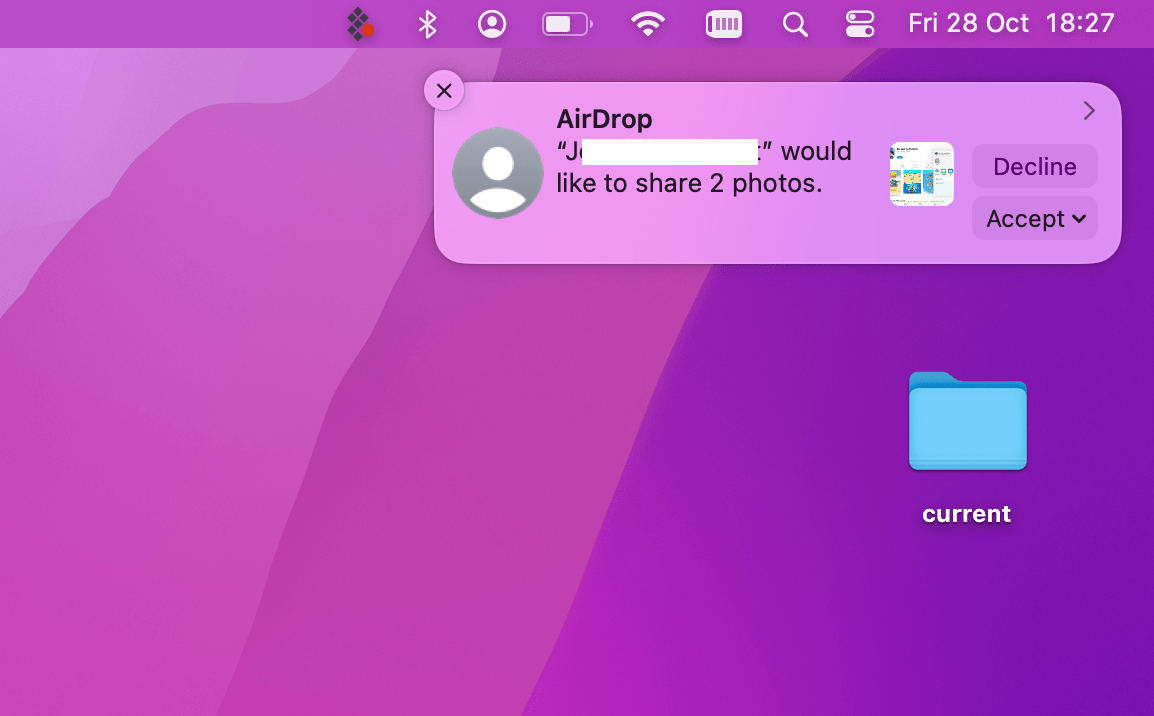The image size is (1154, 716).
Task: Open the user account menu bar icon
Action: [492, 24]
